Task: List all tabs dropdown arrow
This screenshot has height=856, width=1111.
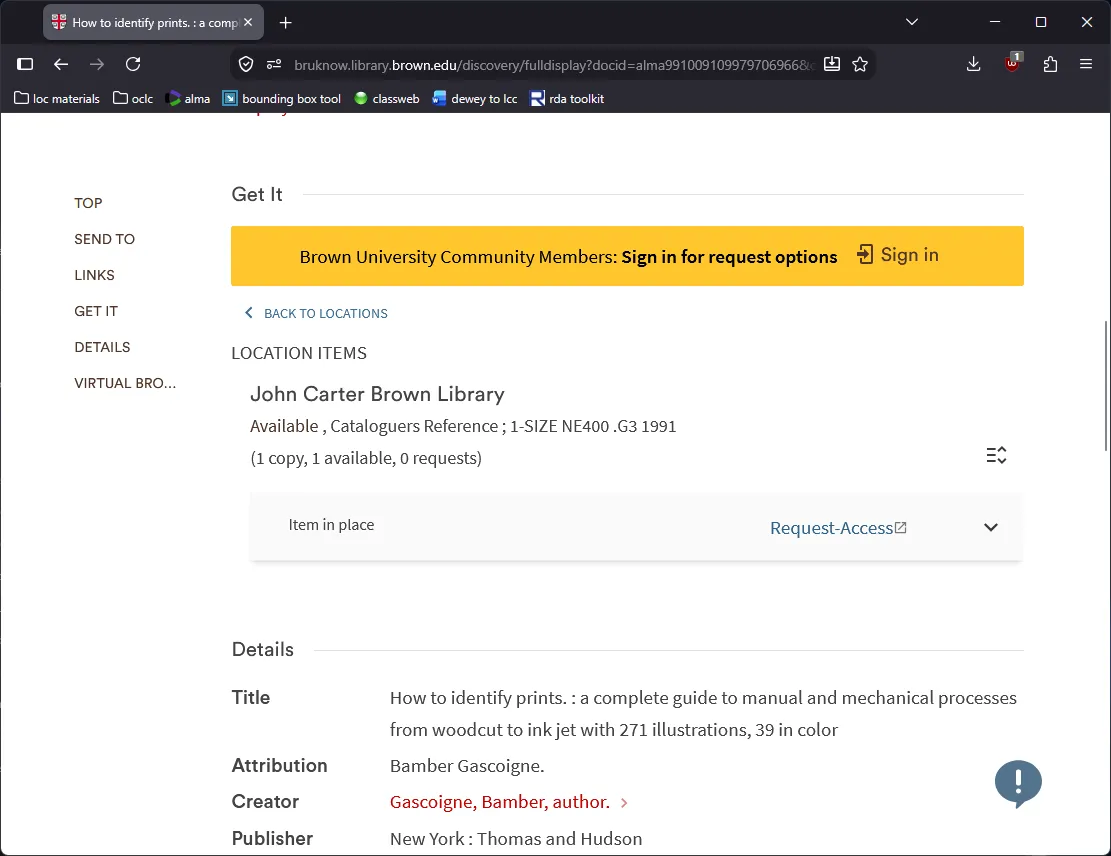Action: (x=912, y=22)
